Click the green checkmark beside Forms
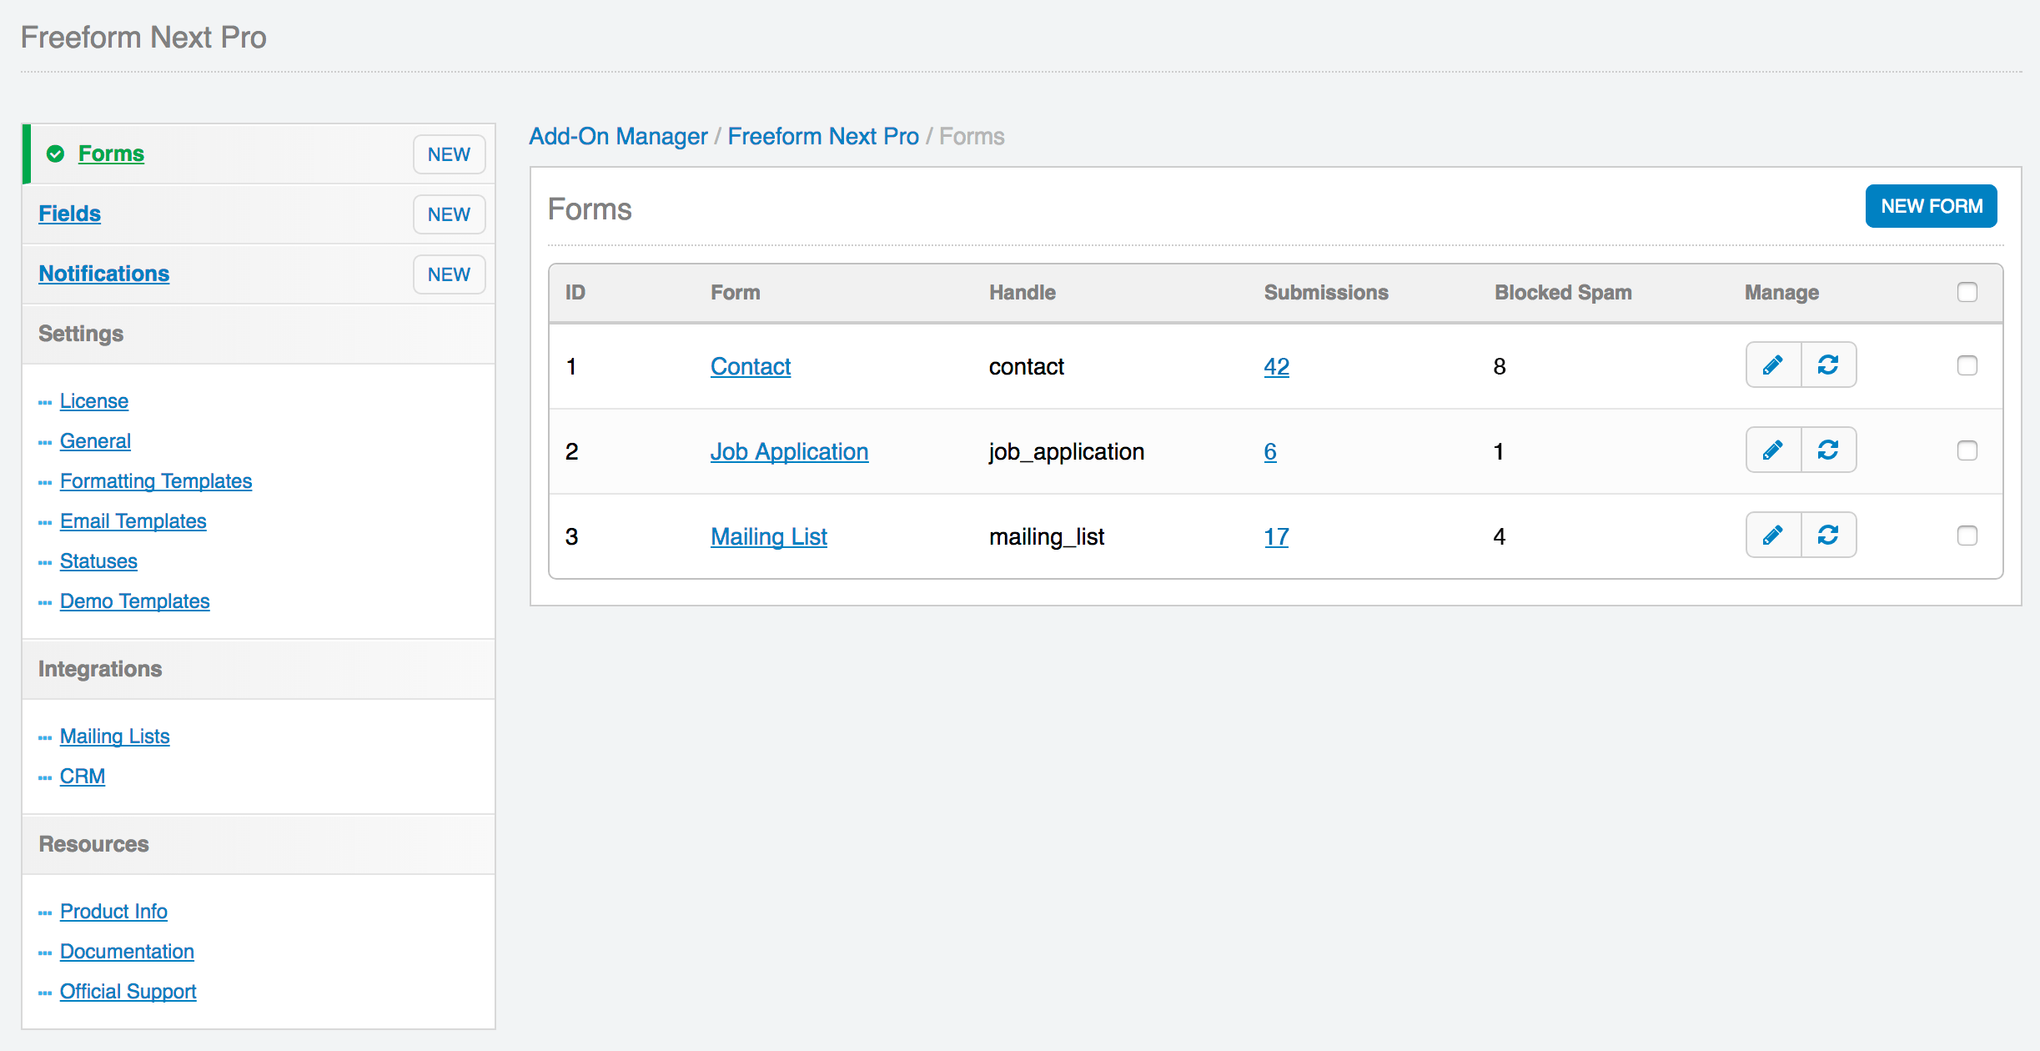The height and width of the screenshot is (1051, 2040). point(55,153)
